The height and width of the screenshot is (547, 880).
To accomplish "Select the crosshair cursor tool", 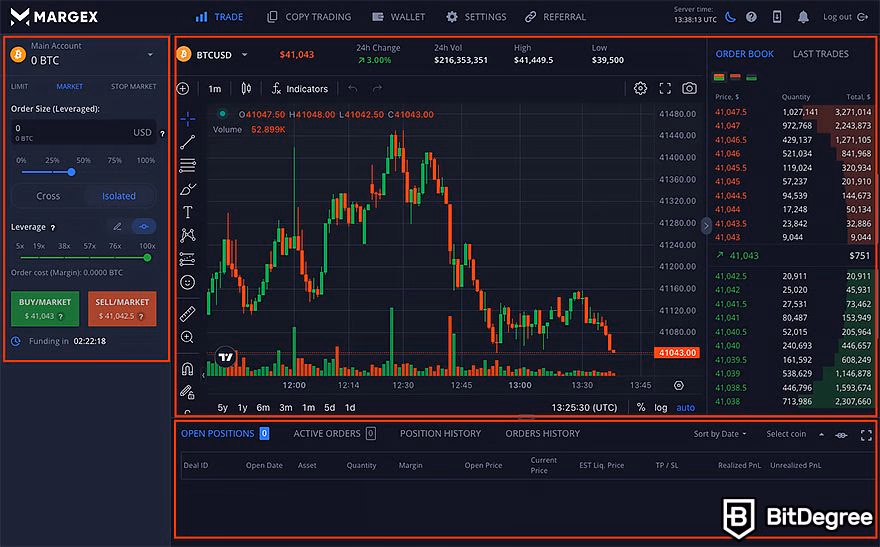I will pyautogui.click(x=187, y=119).
